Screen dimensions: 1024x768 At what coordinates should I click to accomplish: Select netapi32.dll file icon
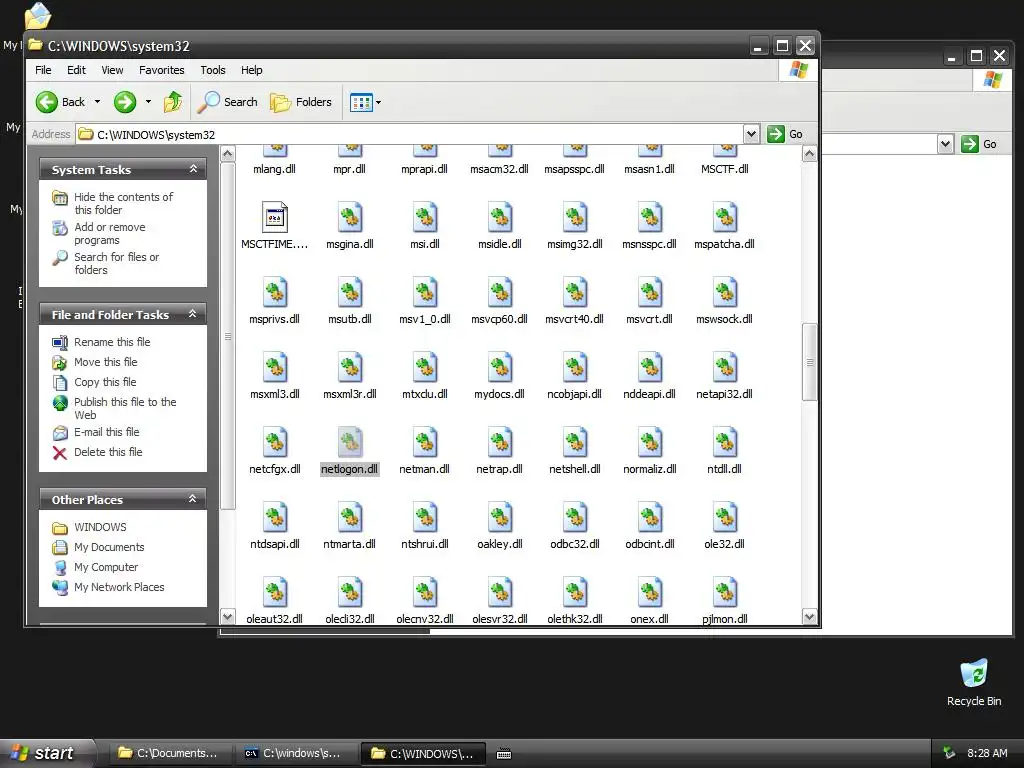point(724,368)
